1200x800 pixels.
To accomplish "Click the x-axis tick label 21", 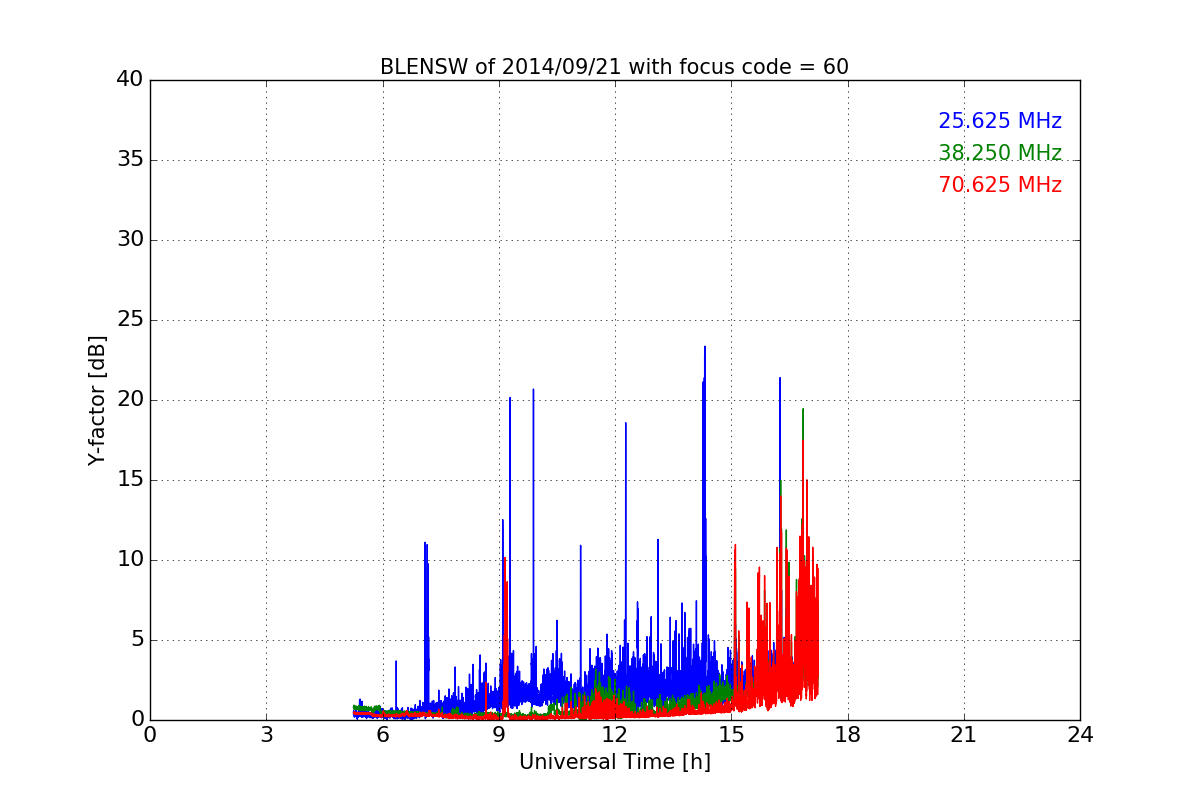I will click(x=964, y=735).
